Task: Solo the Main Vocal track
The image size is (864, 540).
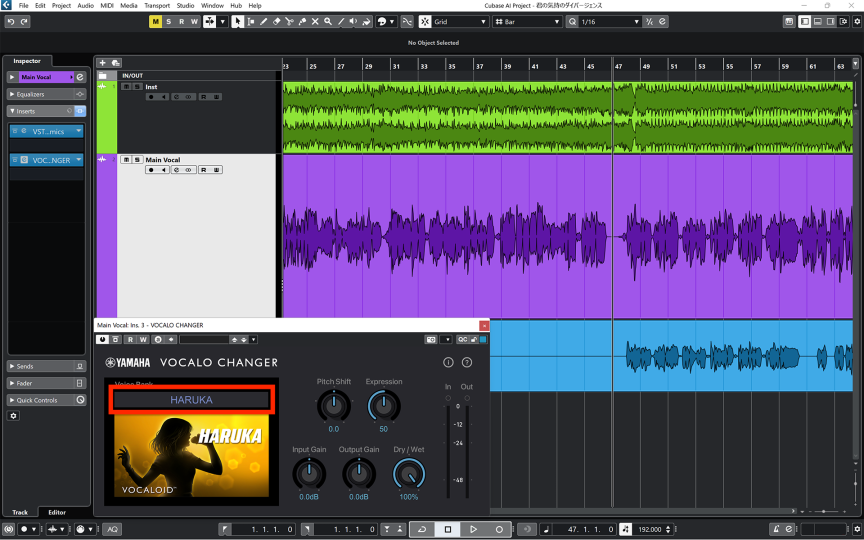Action: [x=137, y=160]
